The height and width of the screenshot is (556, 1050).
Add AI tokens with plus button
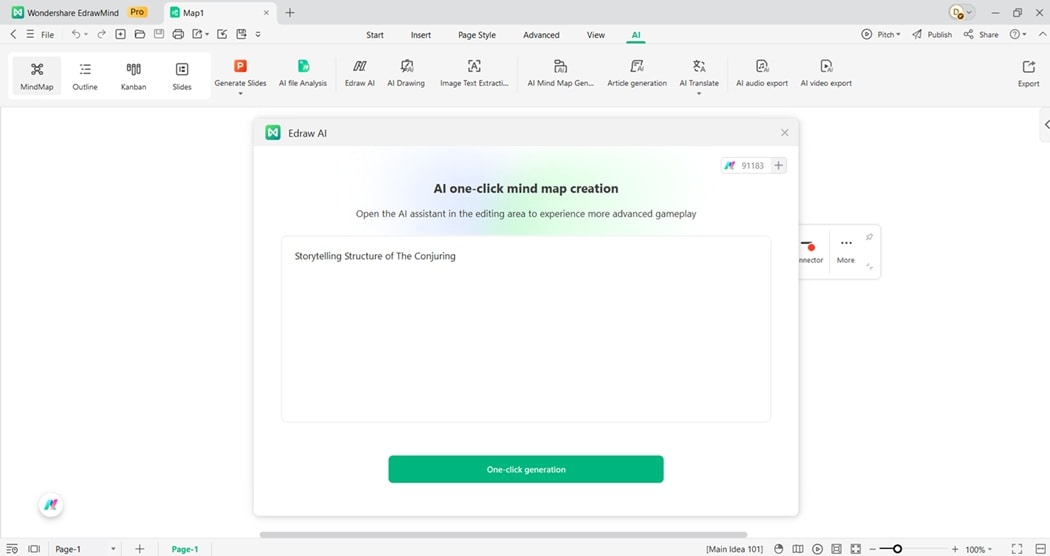pos(778,165)
